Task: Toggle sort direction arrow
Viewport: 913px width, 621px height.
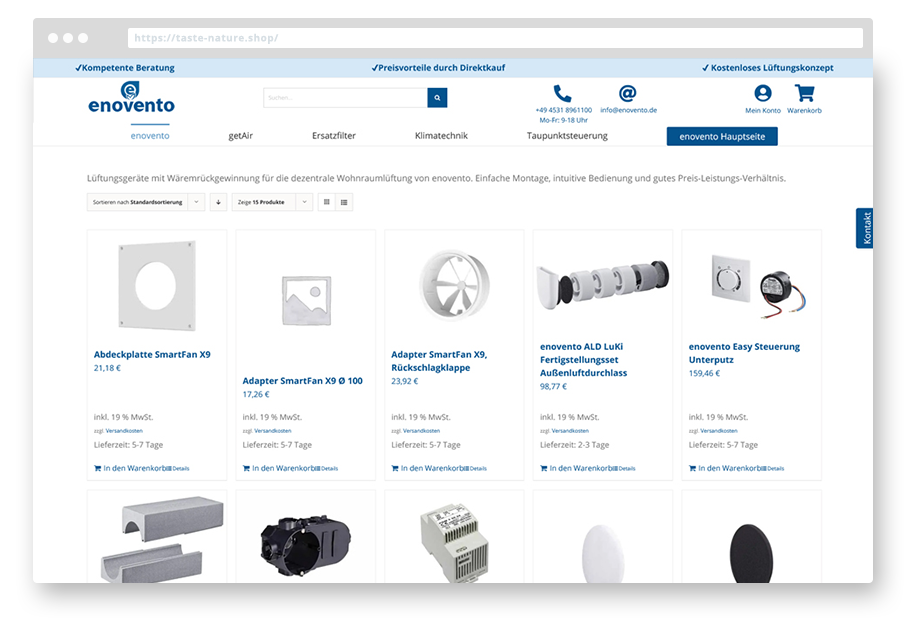Action: coord(218,202)
